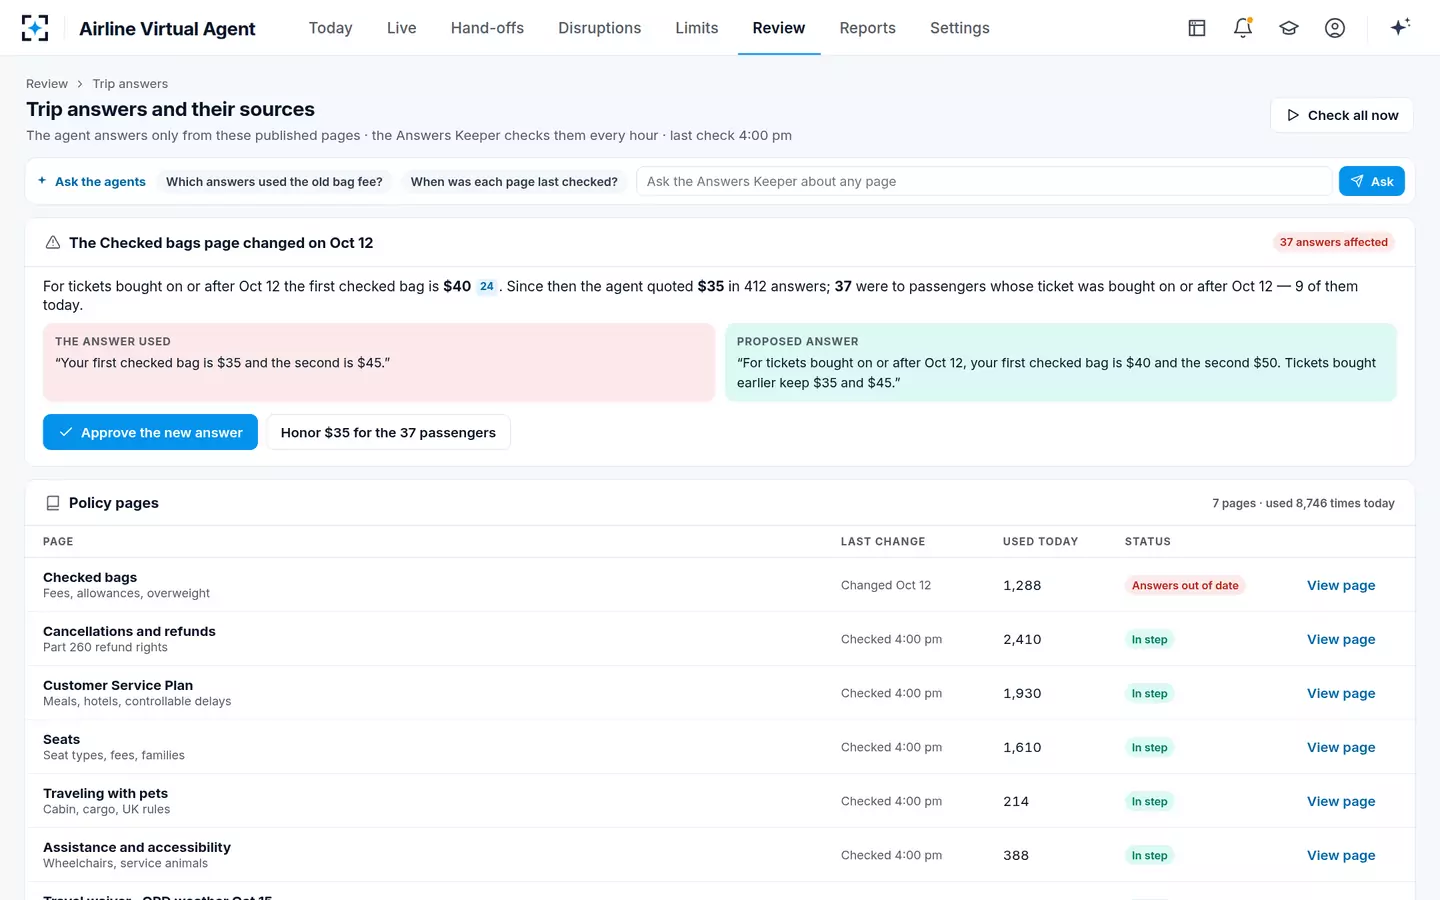Open the Disruptions tab

[x=600, y=28]
